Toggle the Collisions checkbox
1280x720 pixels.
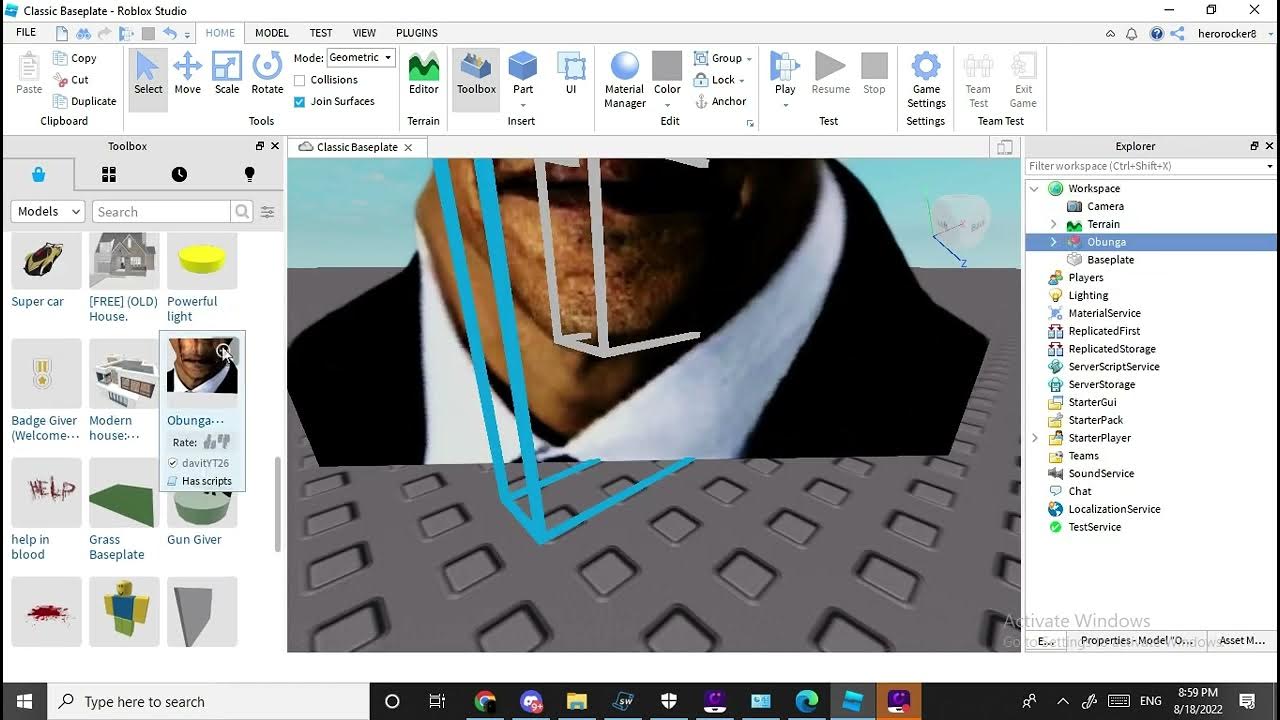point(300,80)
